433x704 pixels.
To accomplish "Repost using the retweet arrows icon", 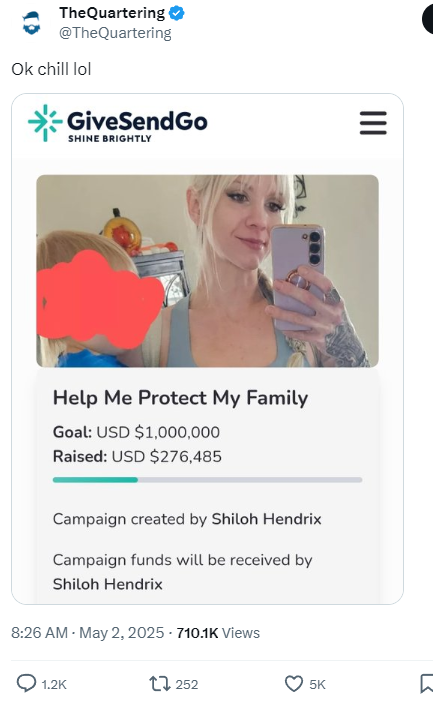I will click(159, 684).
